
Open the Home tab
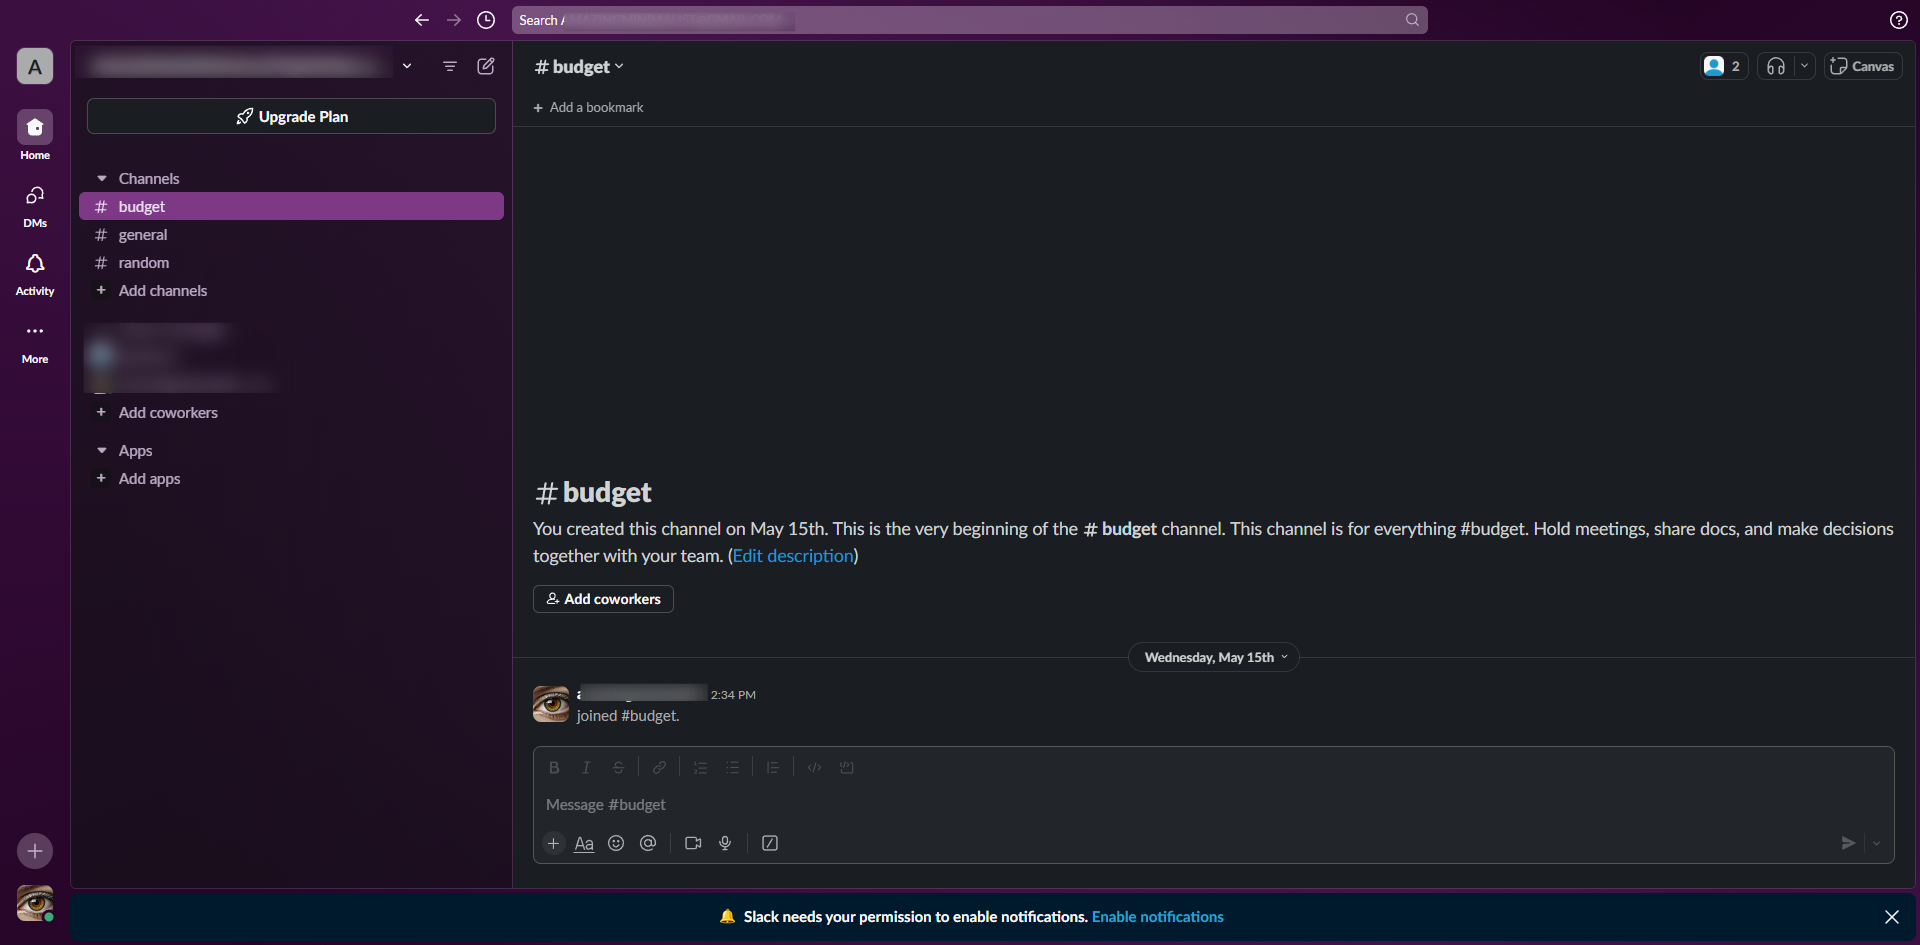tap(35, 135)
